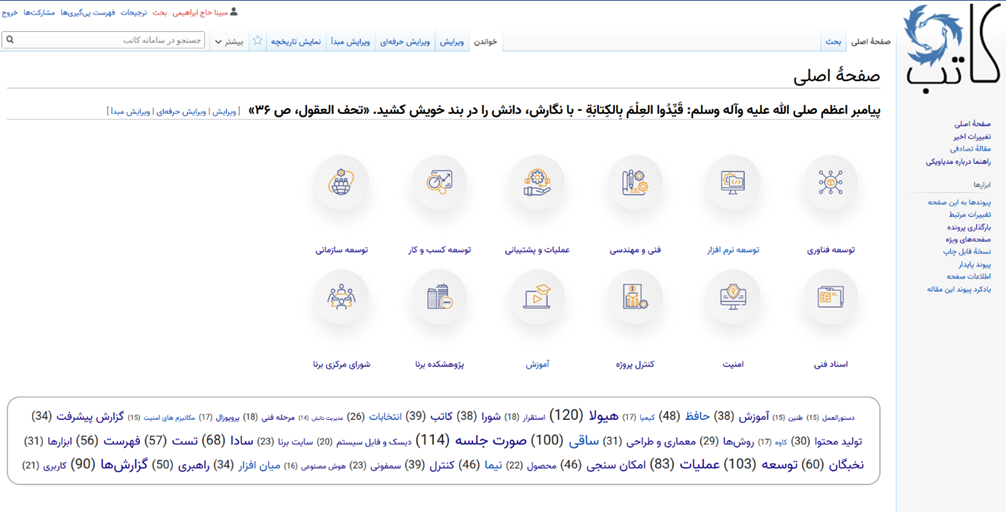Open the امنیت shield monitor icon

(x=733, y=296)
